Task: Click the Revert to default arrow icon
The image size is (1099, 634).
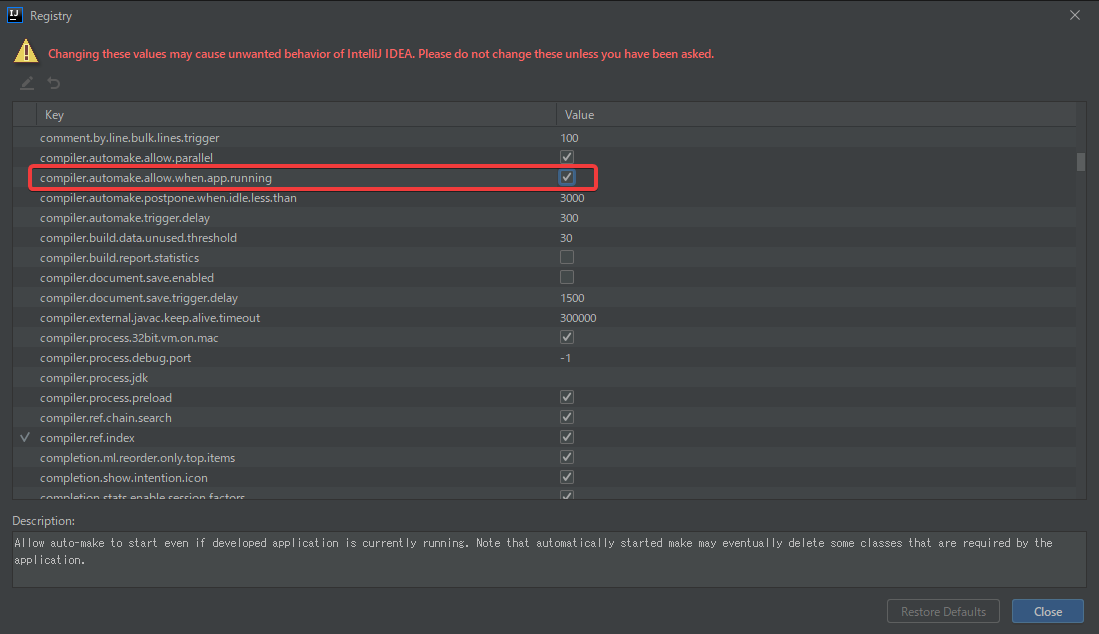Action: (54, 83)
